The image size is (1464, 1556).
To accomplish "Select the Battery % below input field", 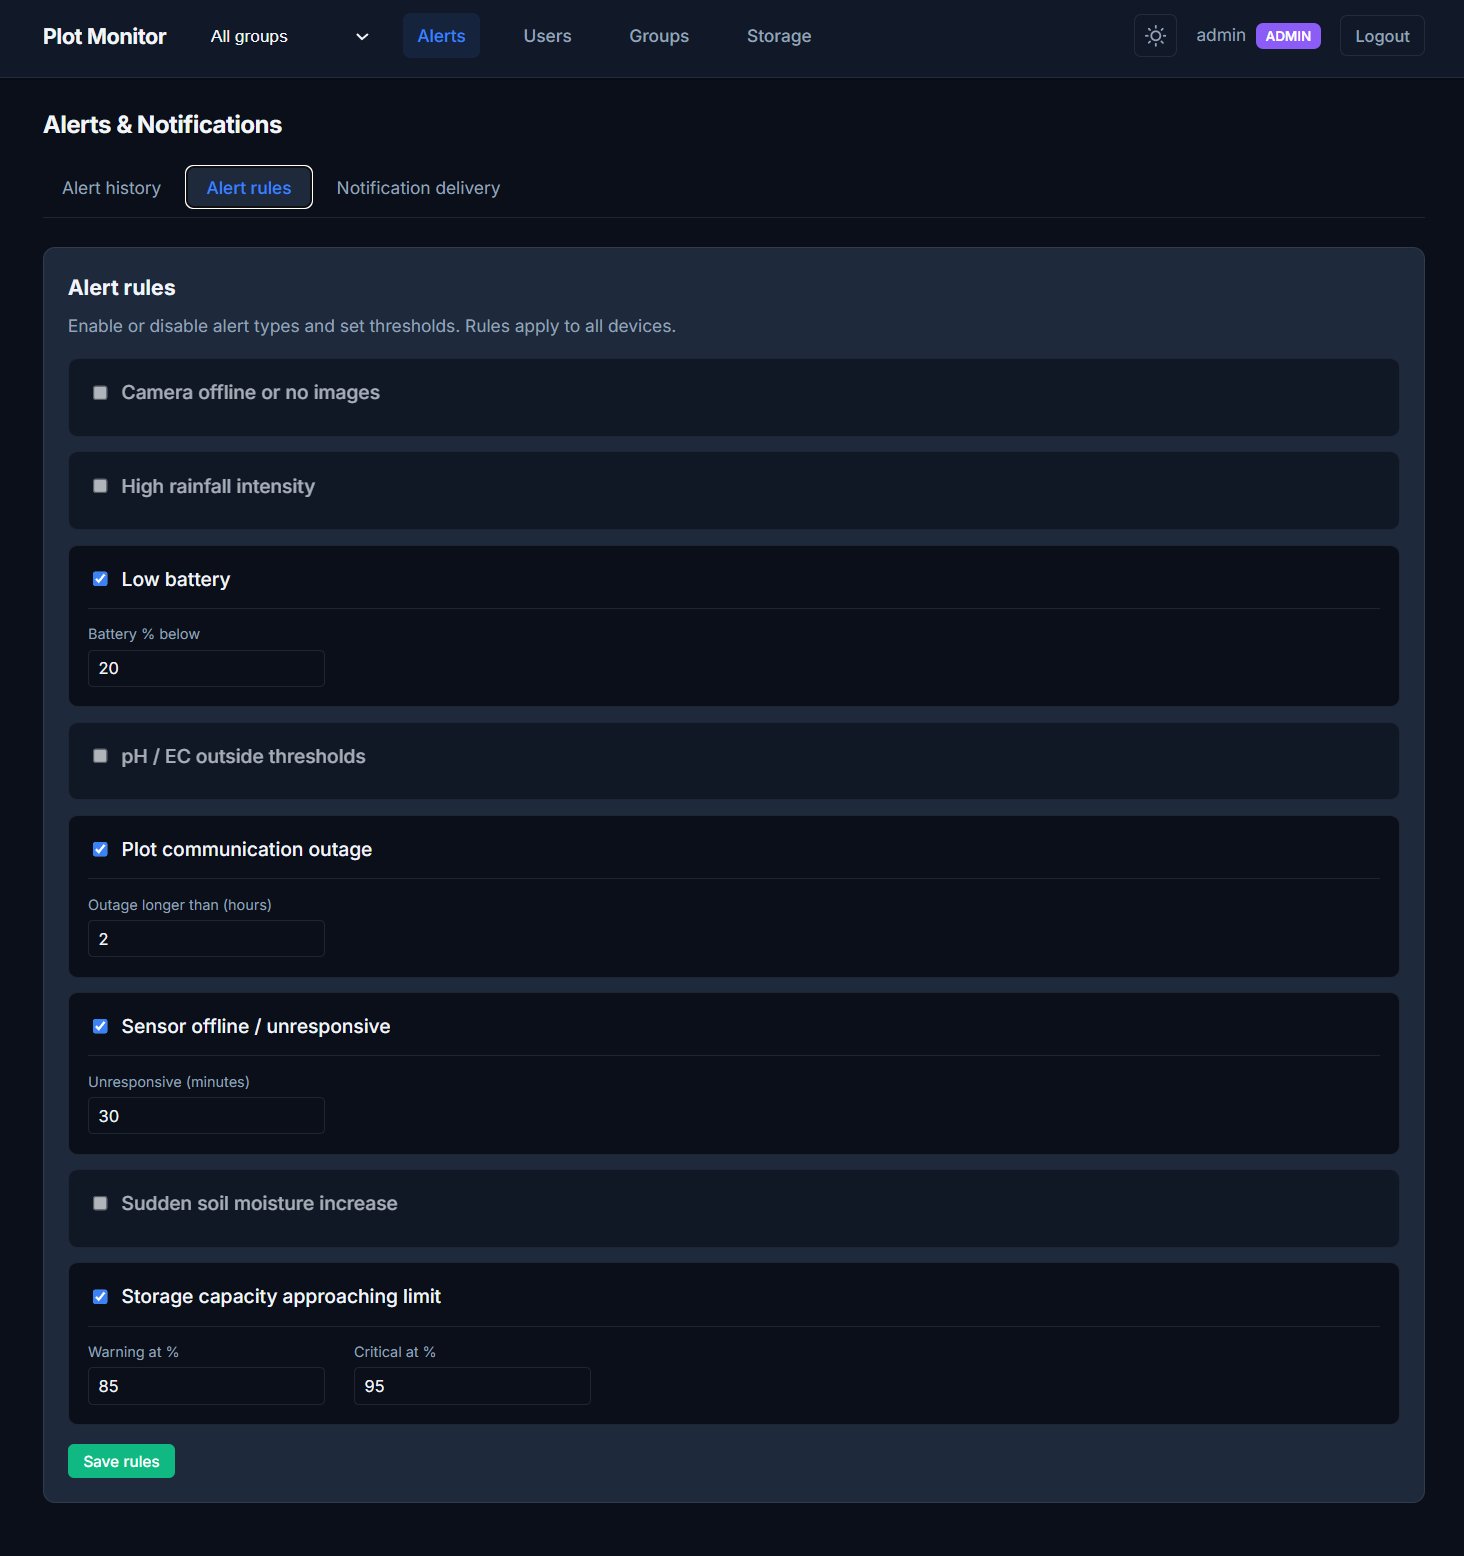I will tap(206, 668).
